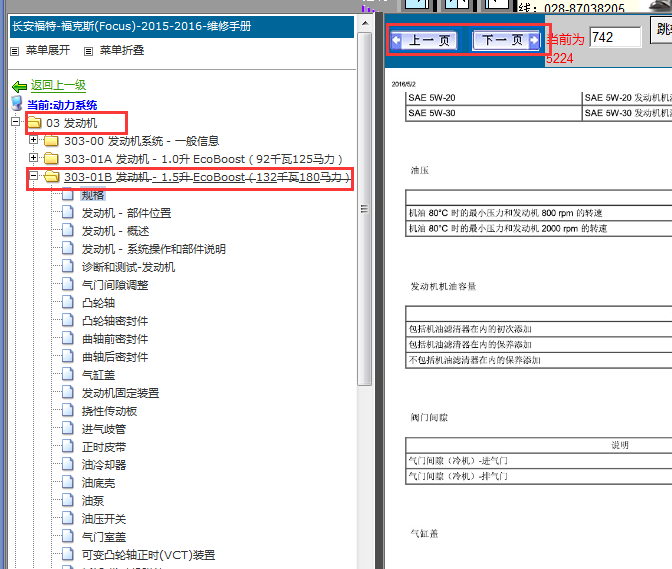Open the 返回上一级 link
The width and height of the screenshot is (672, 569).
pyautogui.click(x=58, y=85)
